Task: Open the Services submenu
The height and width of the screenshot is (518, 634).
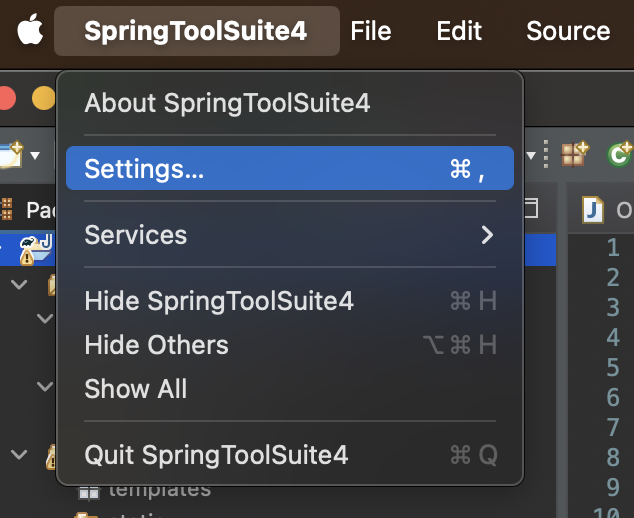Action: tap(288, 235)
